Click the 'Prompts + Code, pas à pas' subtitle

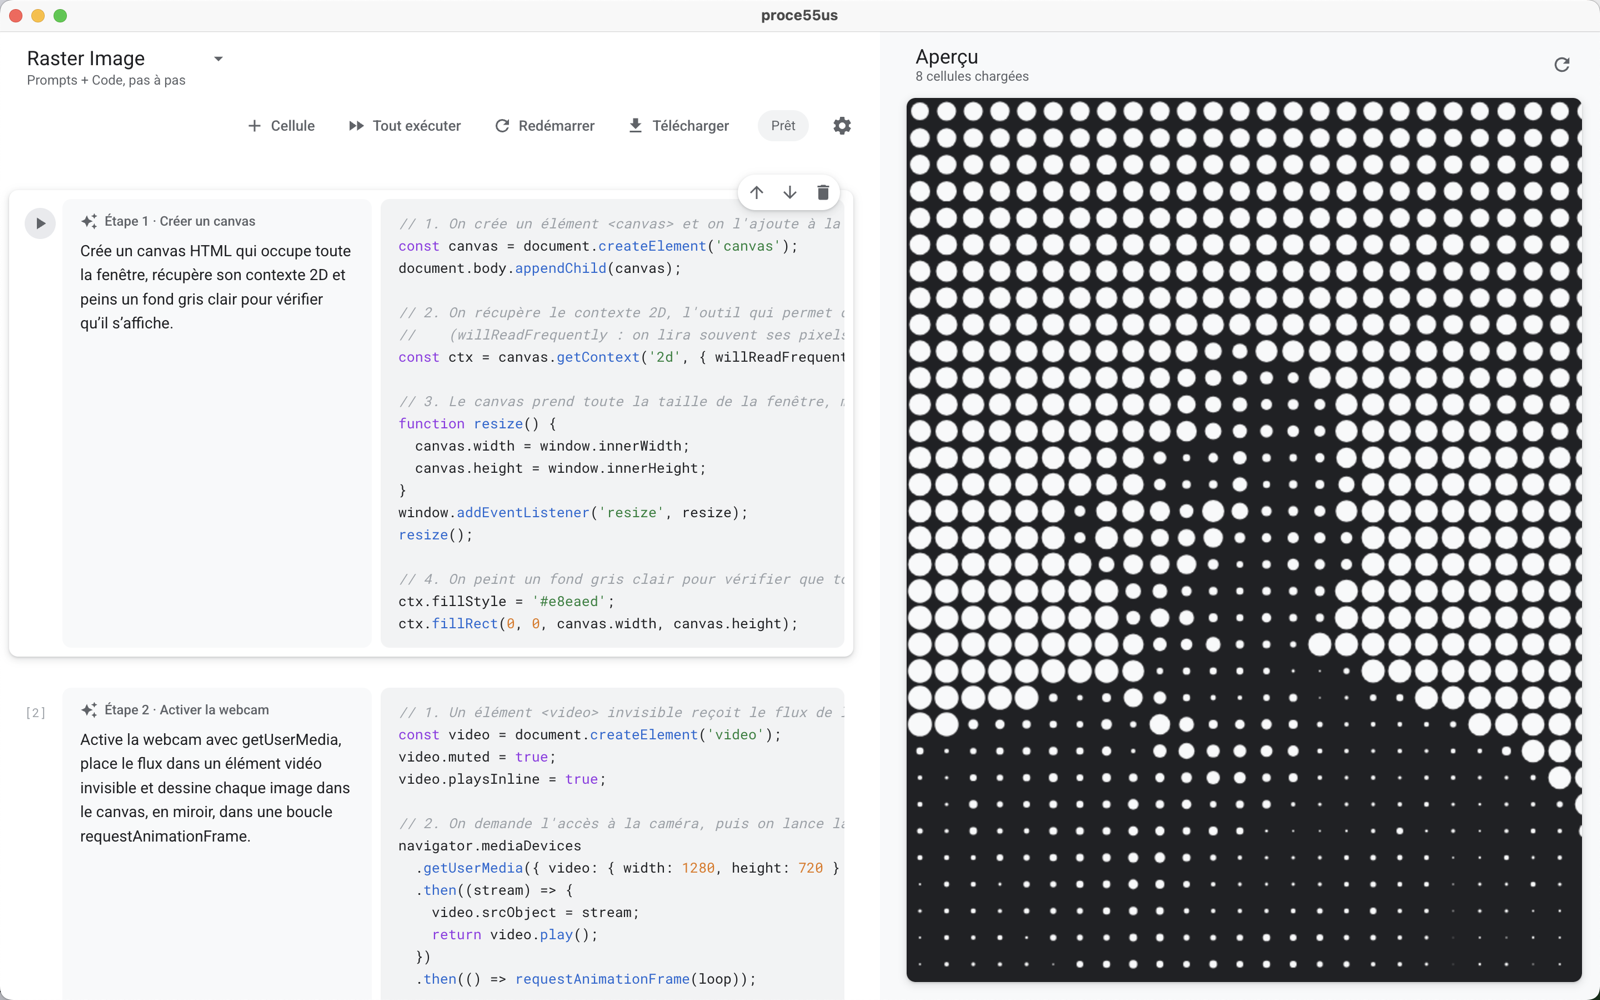(x=106, y=81)
